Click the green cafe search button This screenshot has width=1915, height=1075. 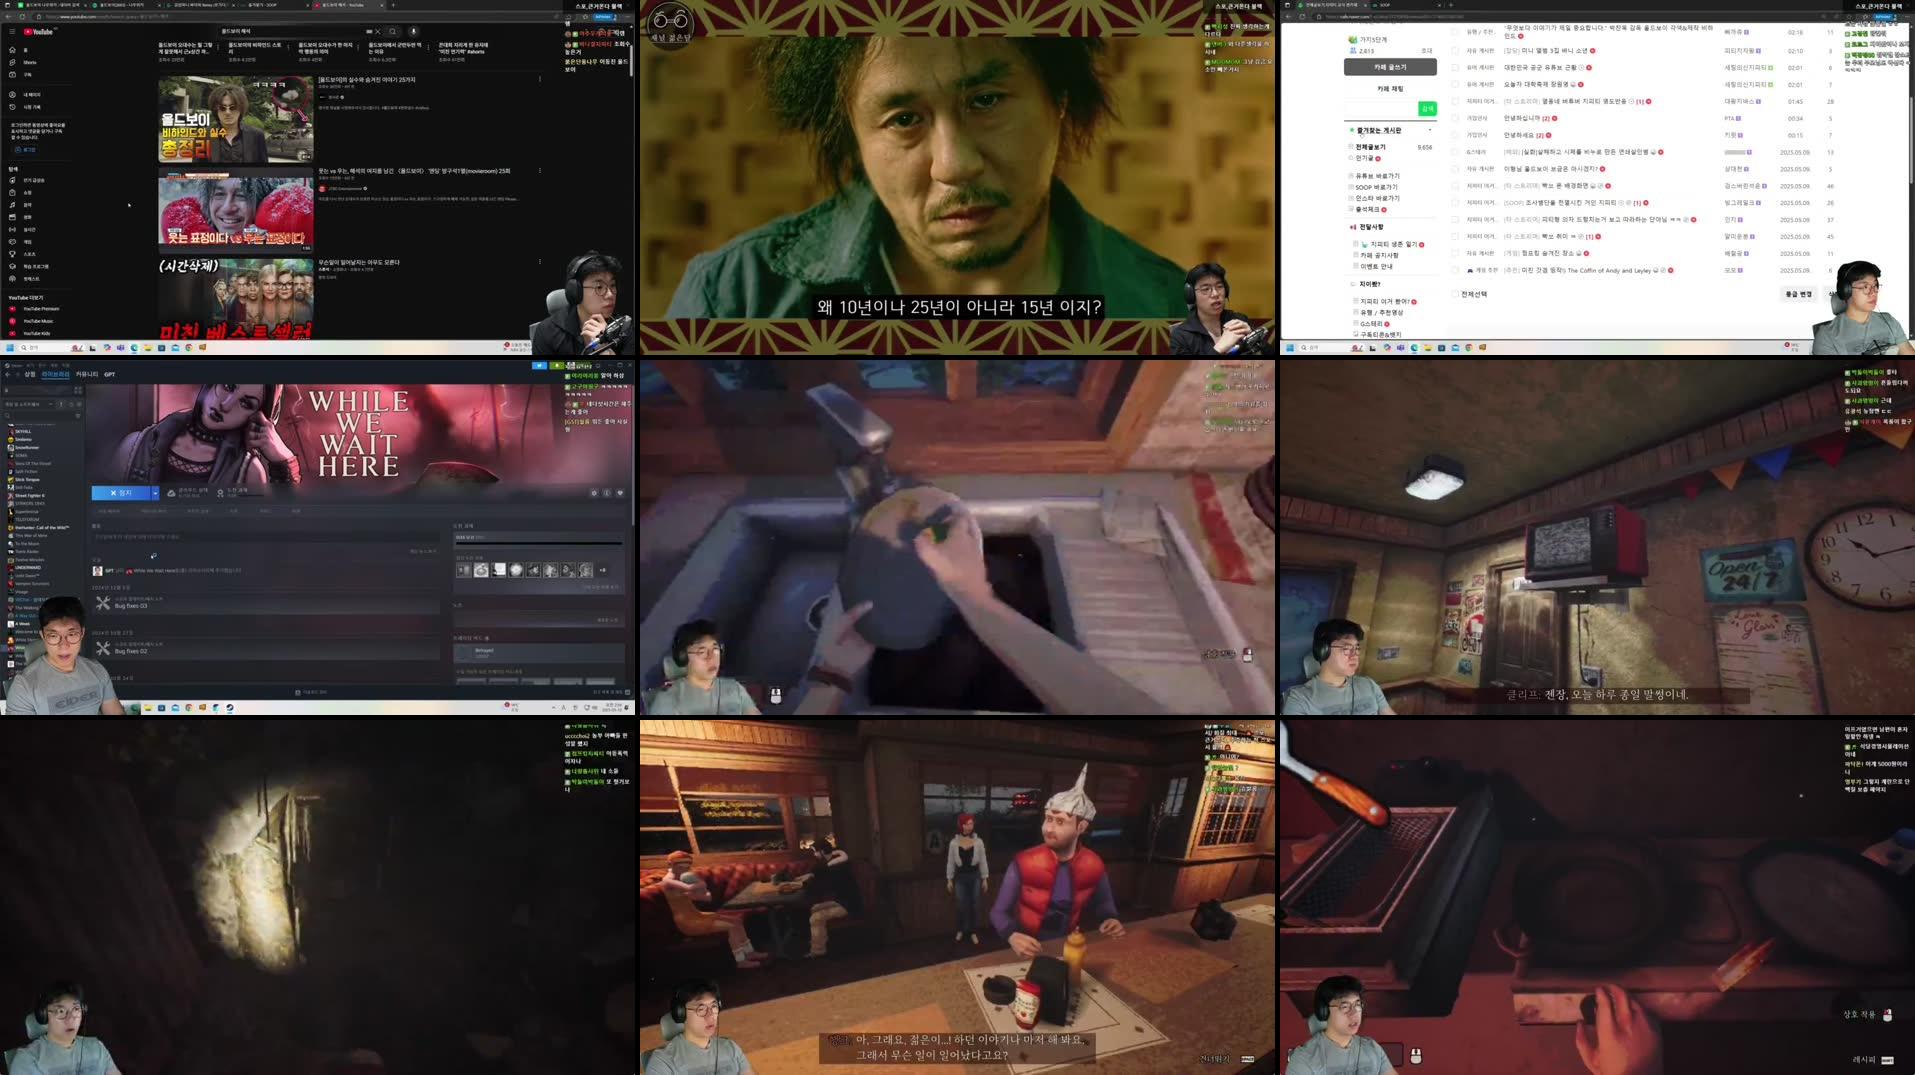point(1427,108)
